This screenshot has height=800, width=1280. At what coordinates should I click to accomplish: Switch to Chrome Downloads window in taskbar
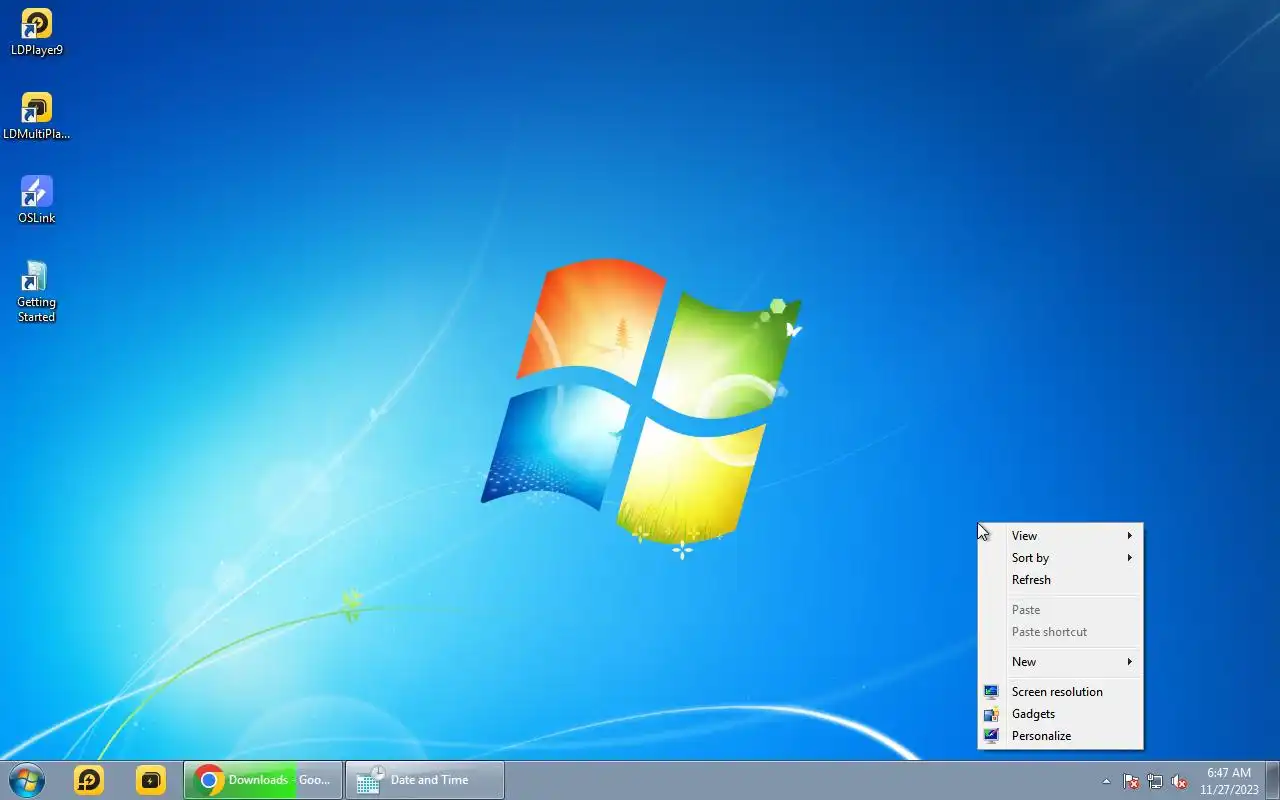pyautogui.click(x=263, y=780)
